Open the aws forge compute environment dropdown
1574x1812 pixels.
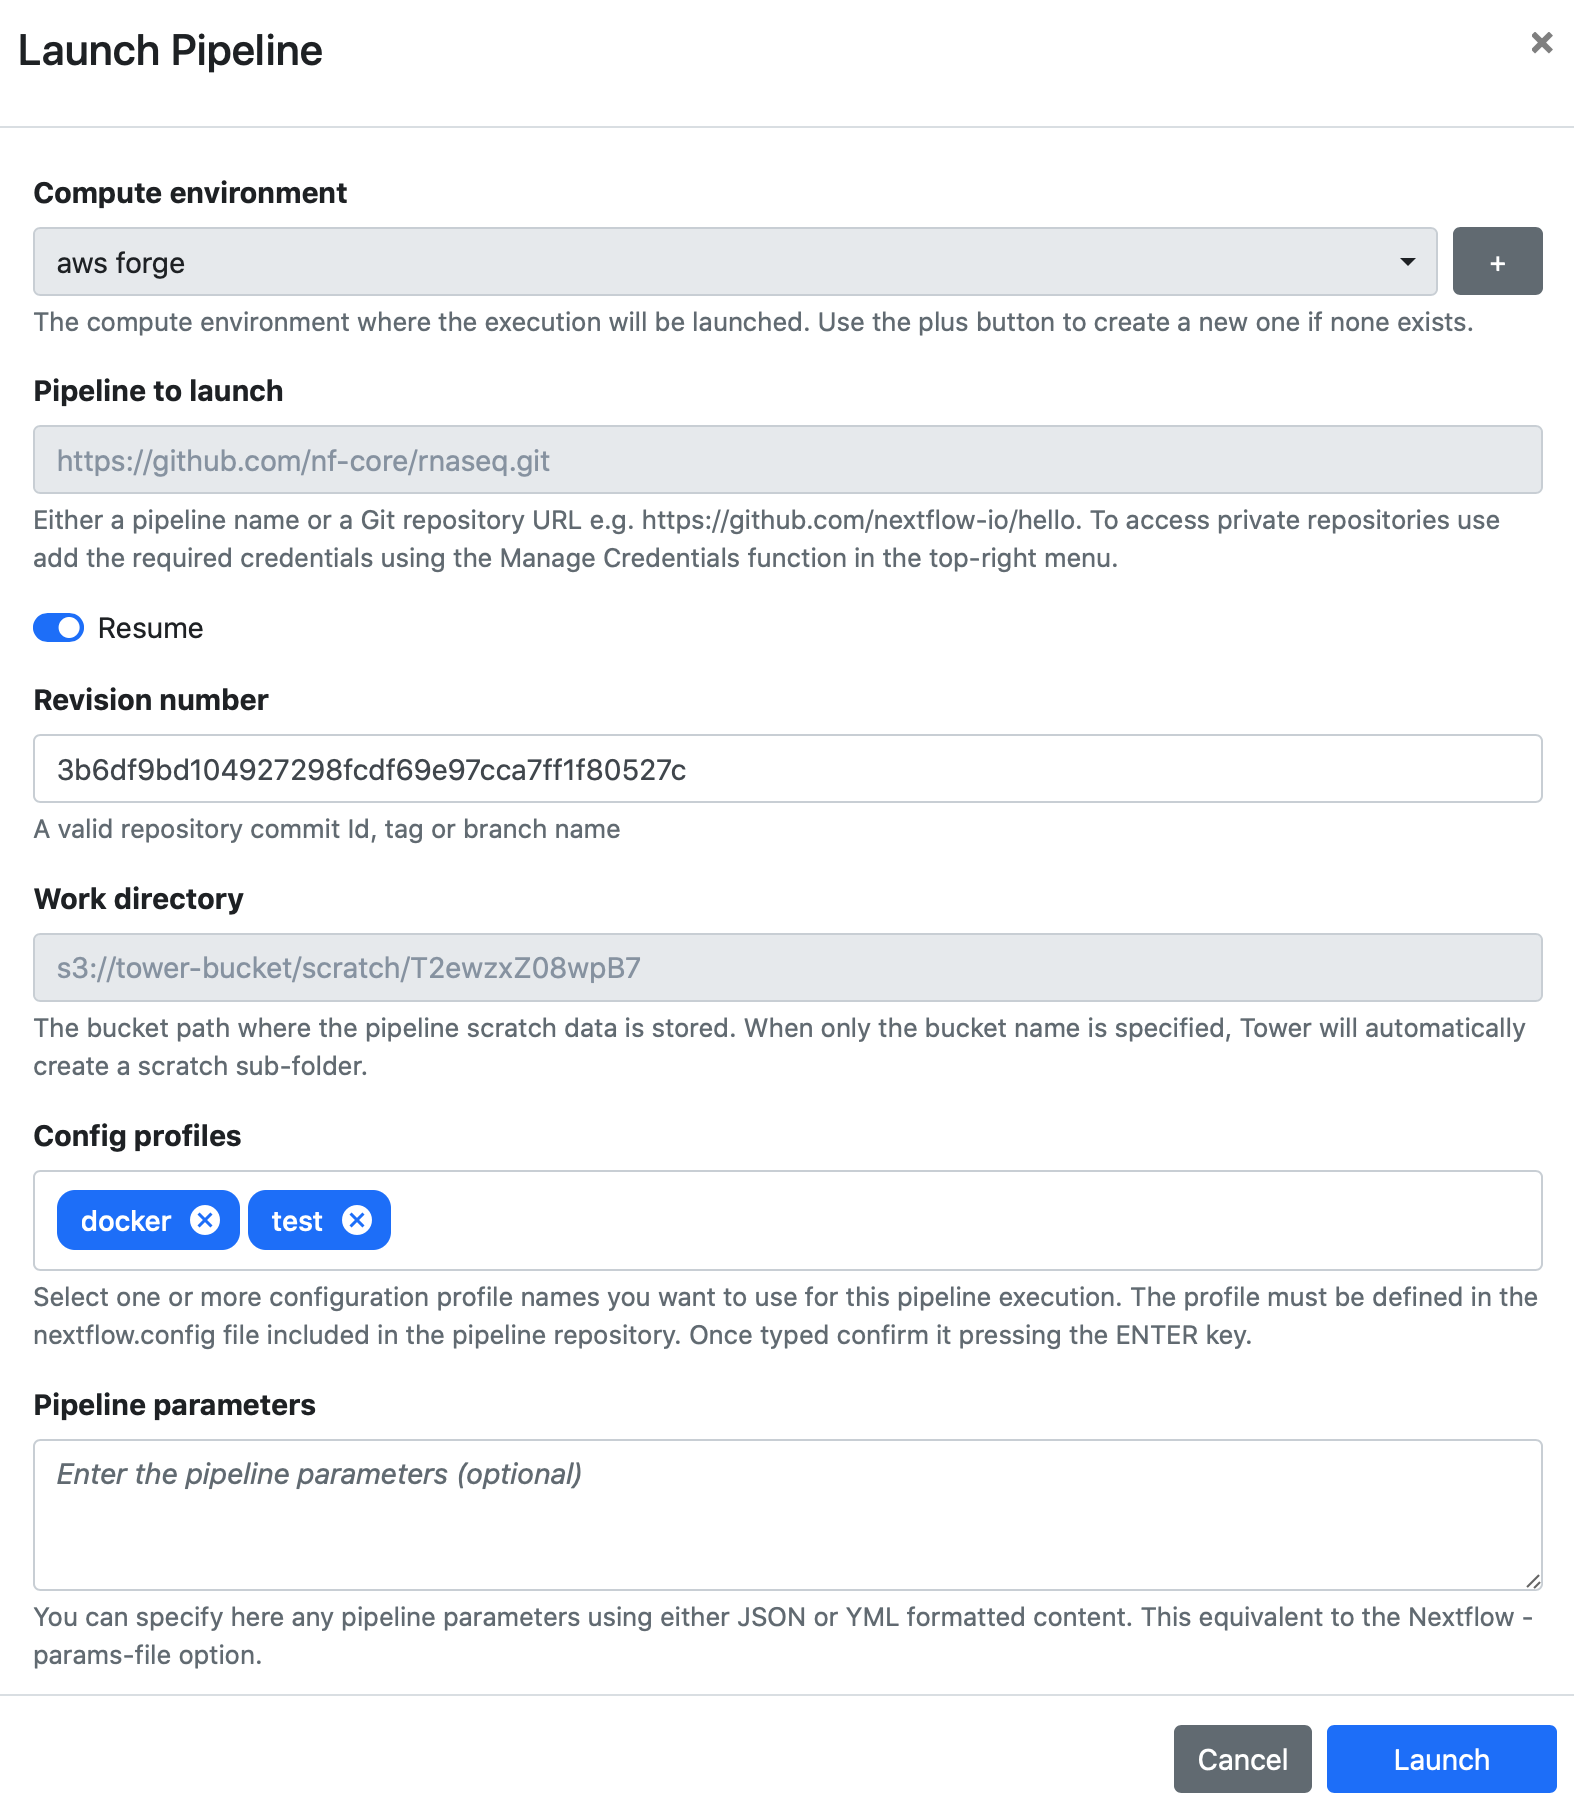(700, 262)
